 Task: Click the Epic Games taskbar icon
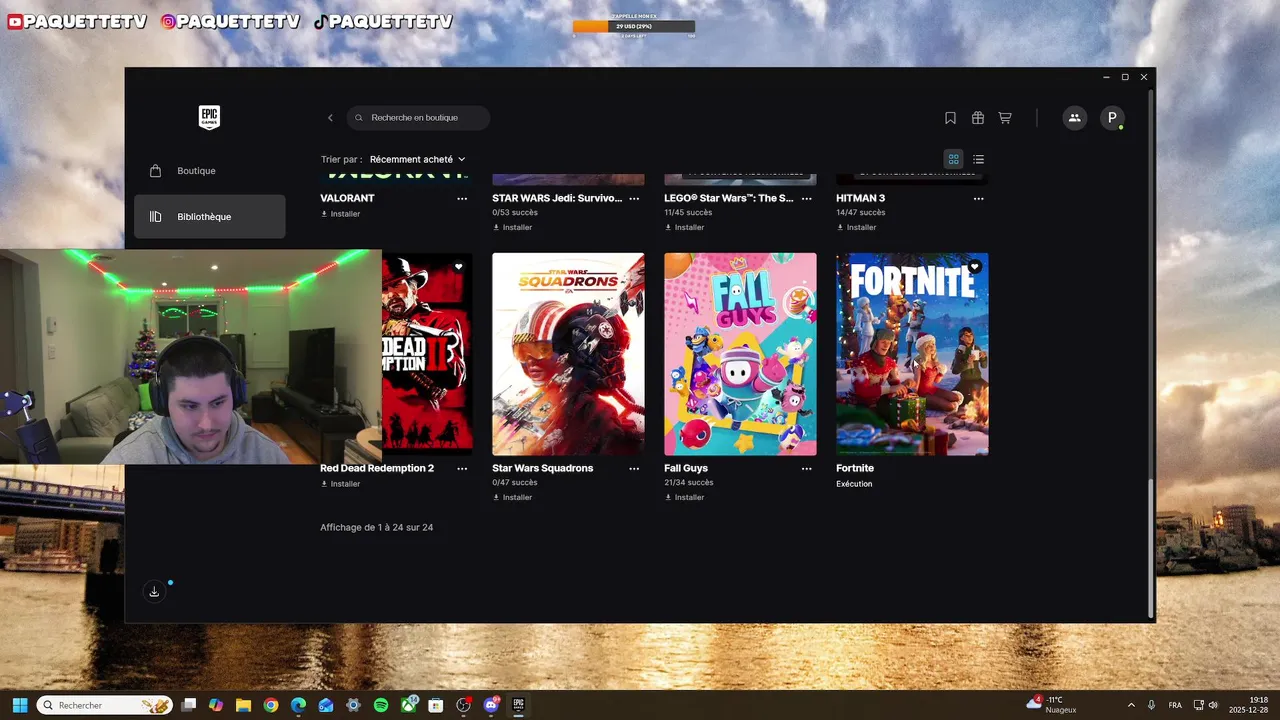click(518, 705)
